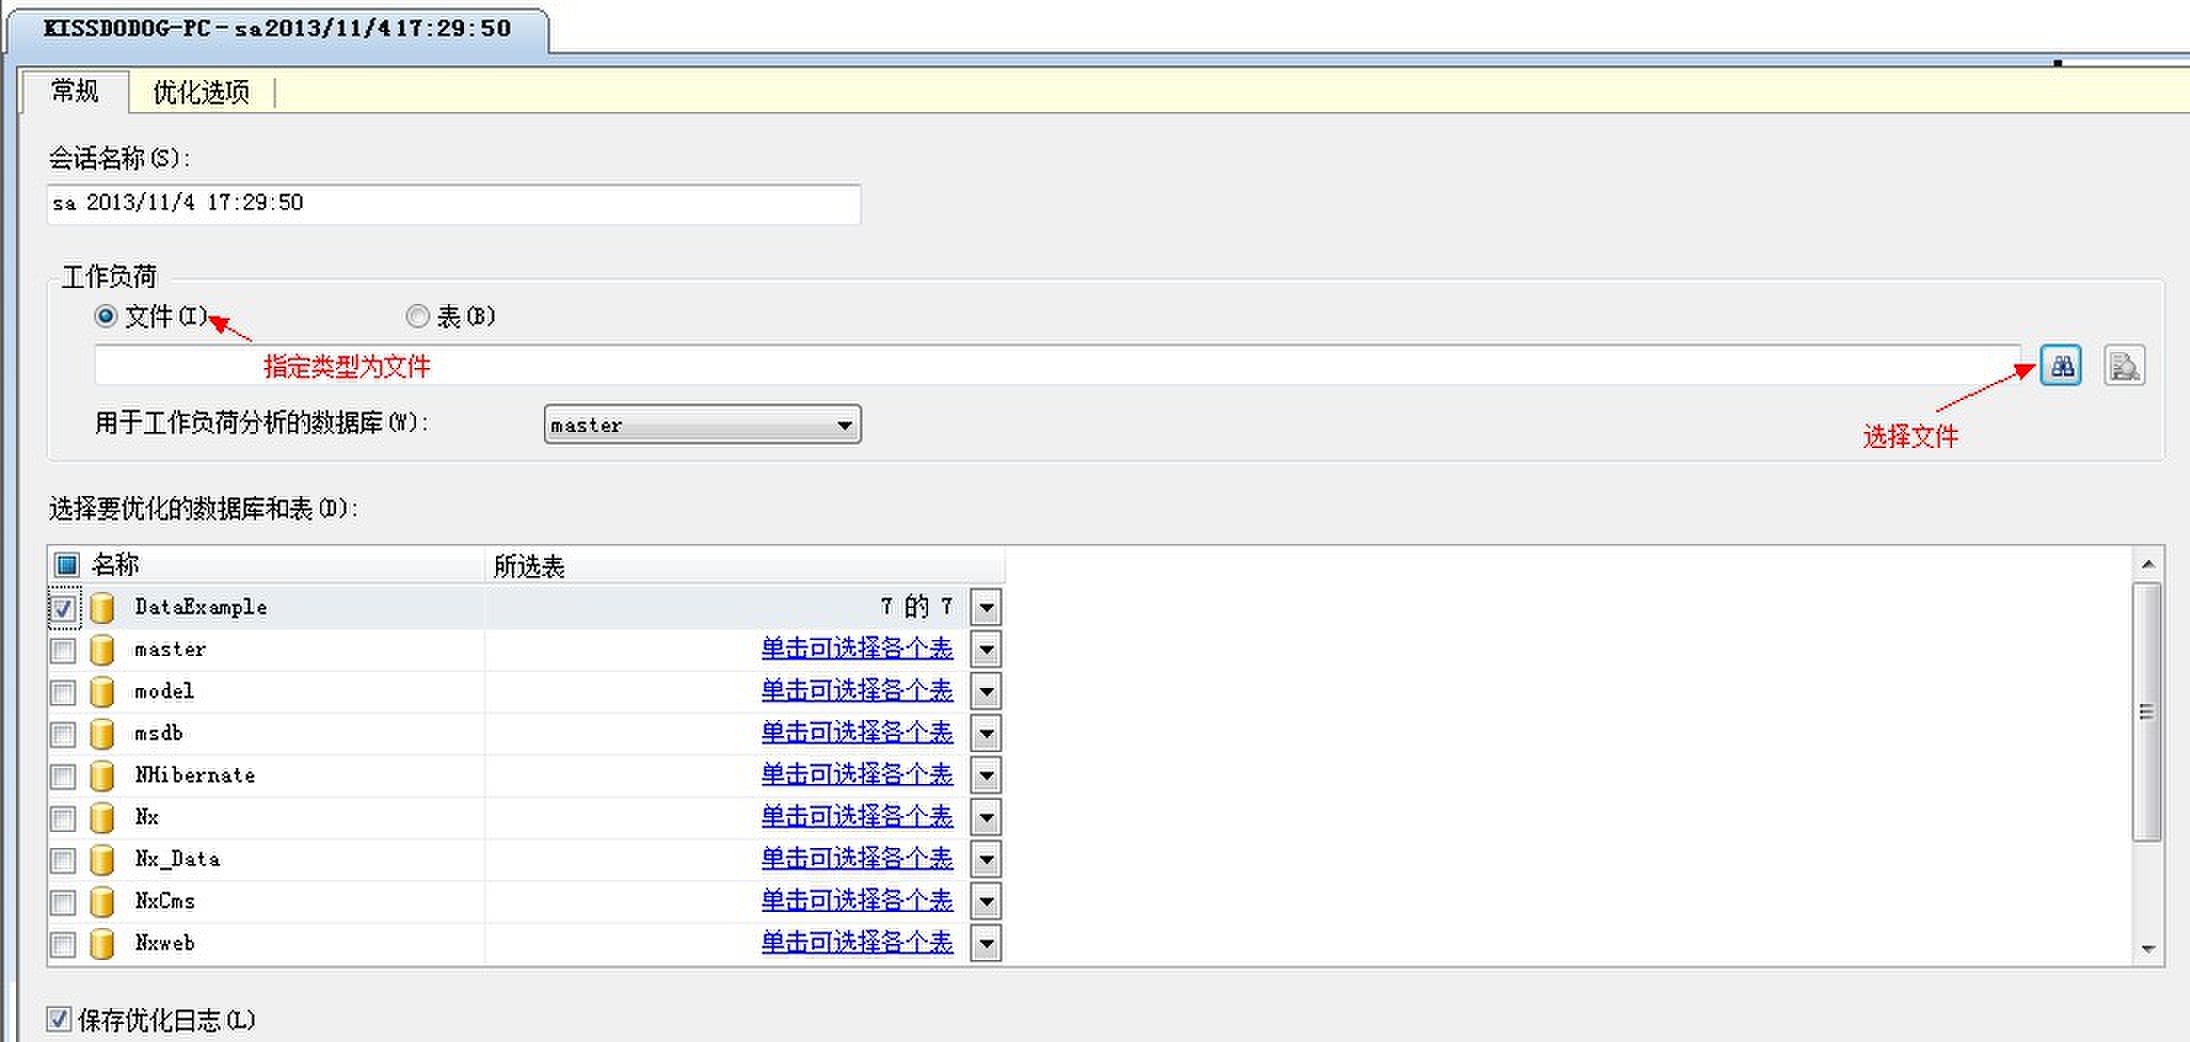Expand the NHibernate row tables dropdown arrow

[986, 775]
